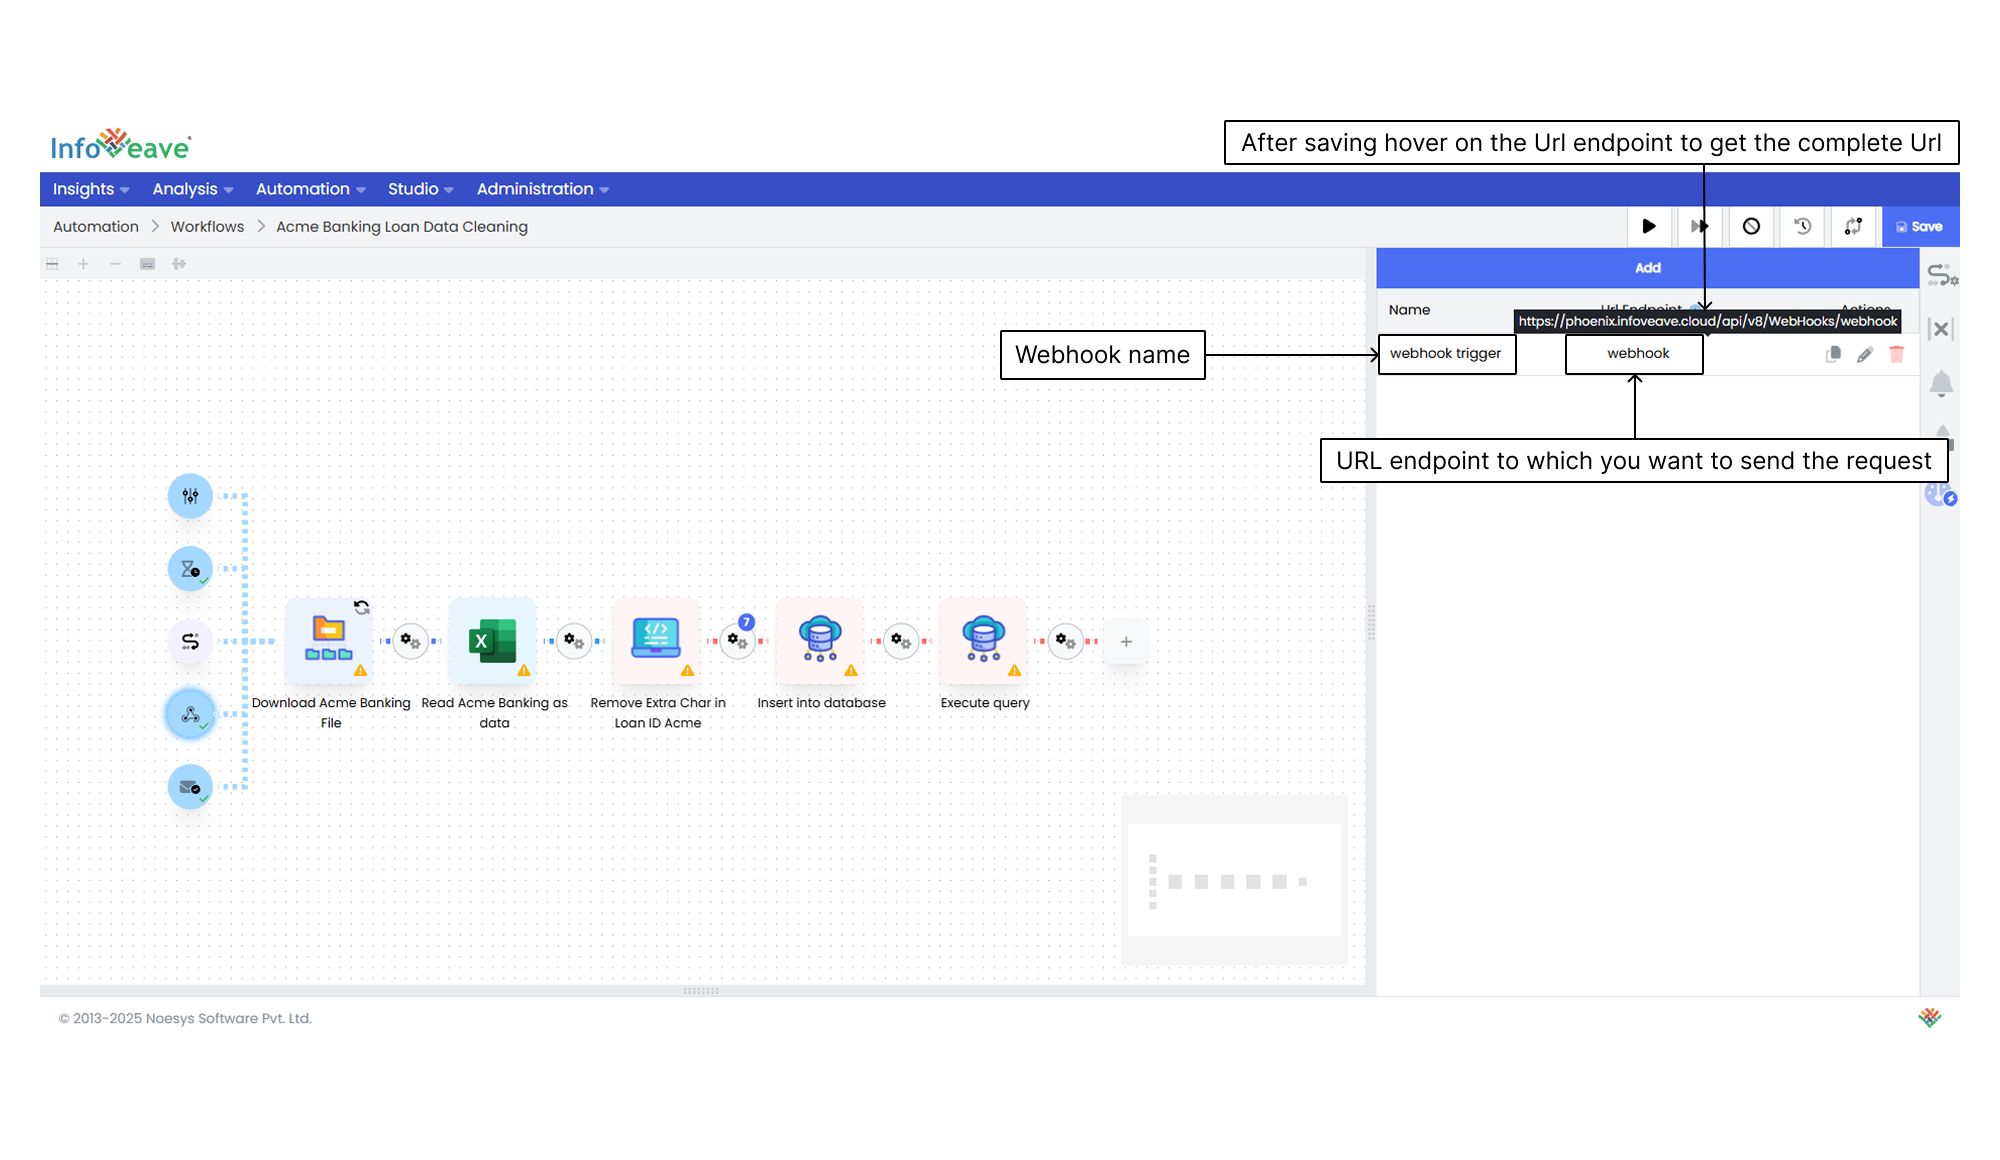Open the sliders settings trigger icon
The width and height of the screenshot is (2000, 1160).
pyautogui.click(x=190, y=496)
